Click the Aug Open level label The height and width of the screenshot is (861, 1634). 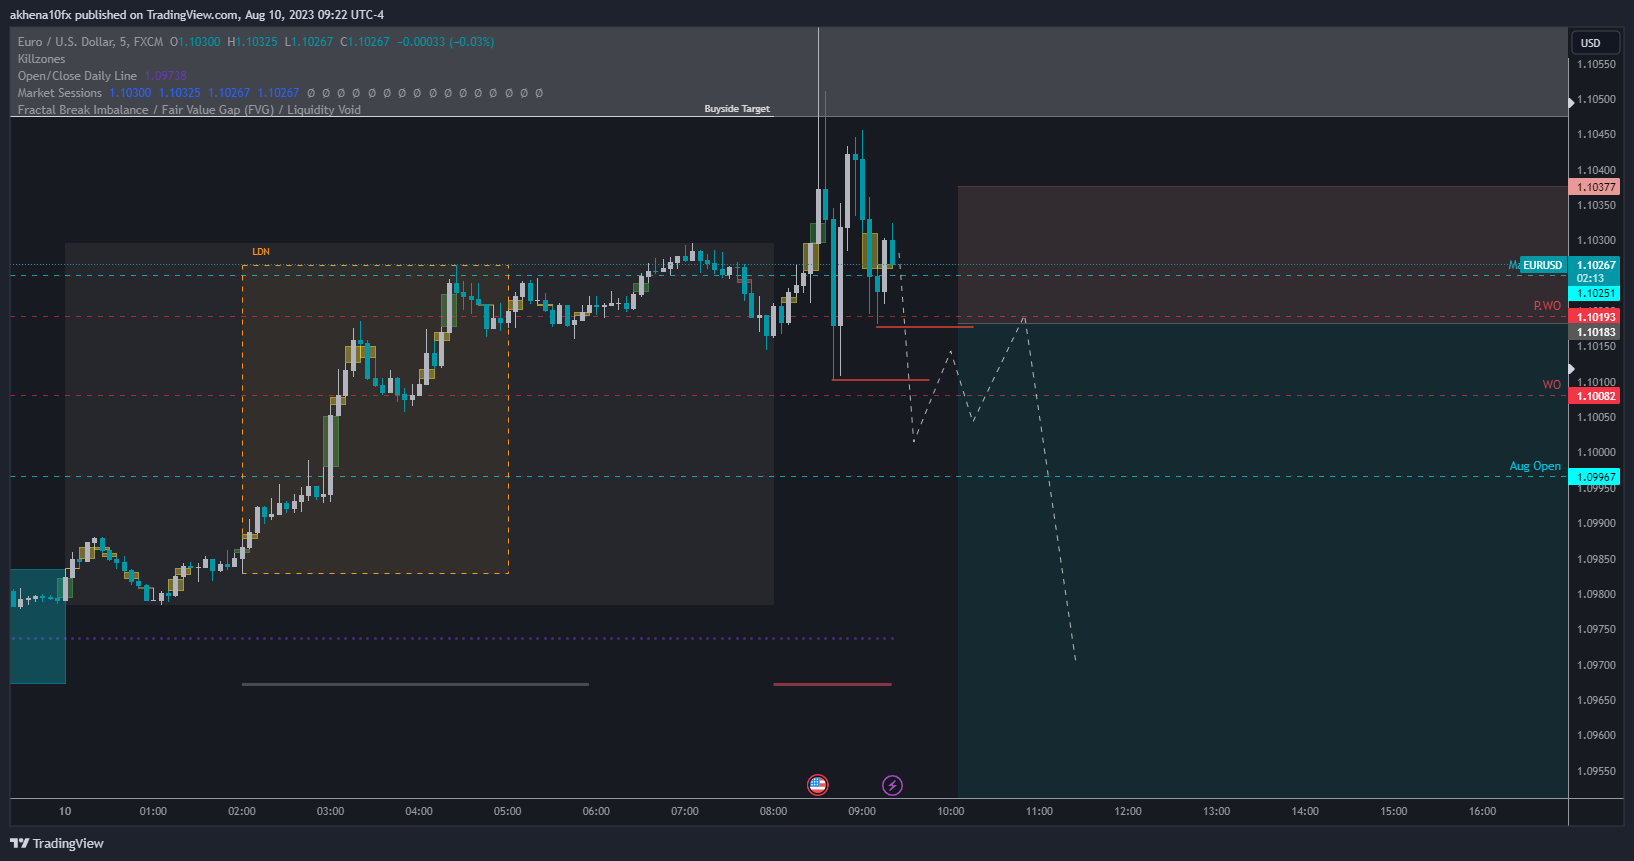click(x=1535, y=466)
